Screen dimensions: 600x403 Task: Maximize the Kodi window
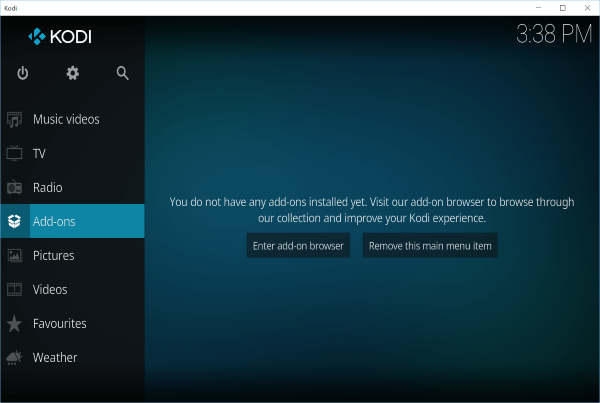pos(562,7)
